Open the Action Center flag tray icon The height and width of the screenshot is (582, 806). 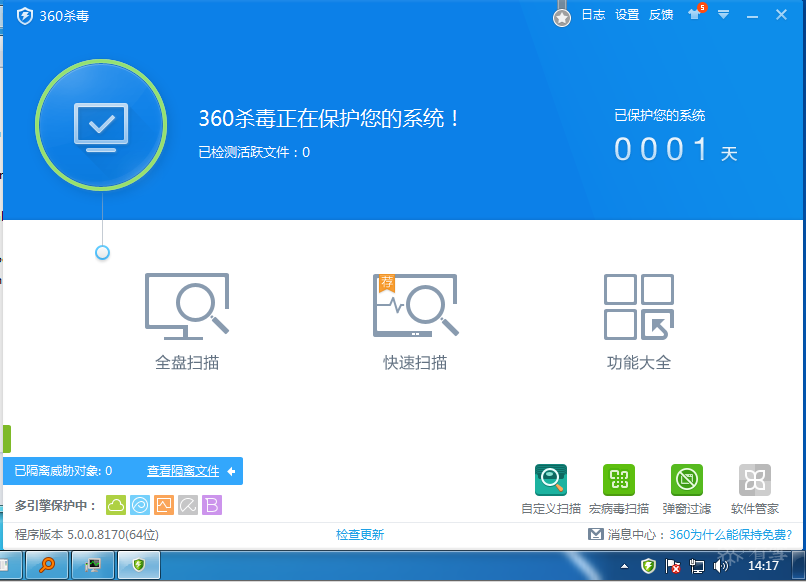pos(672,566)
